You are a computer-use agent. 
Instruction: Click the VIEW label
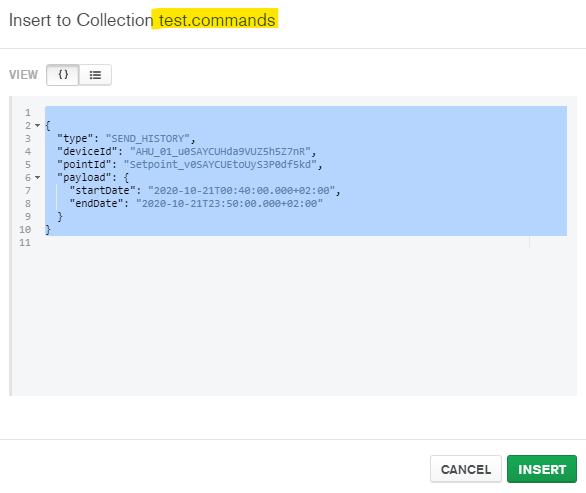[x=23, y=75]
